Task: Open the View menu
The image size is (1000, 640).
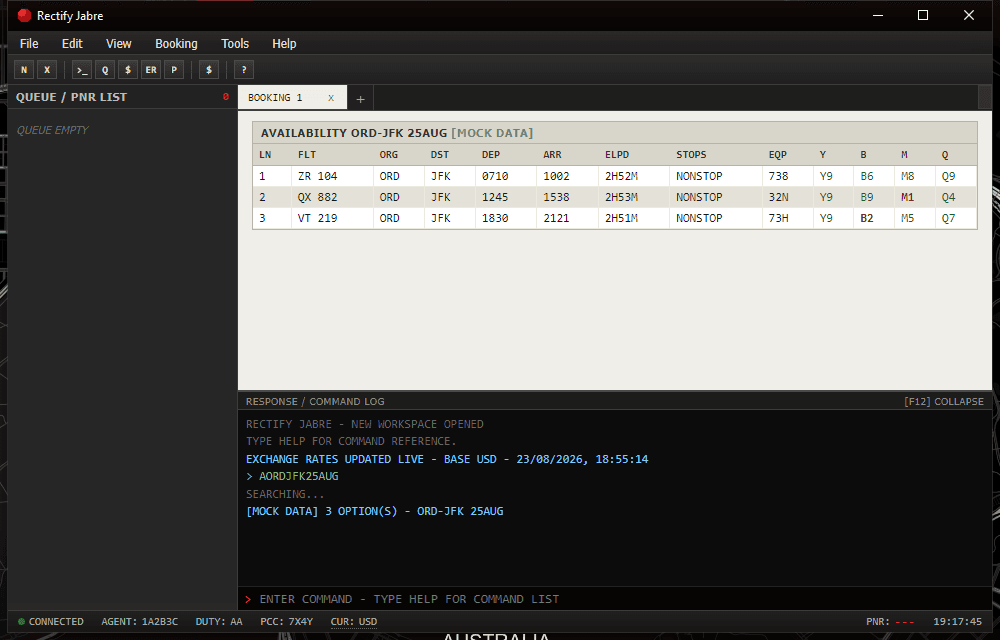Action: [119, 43]
